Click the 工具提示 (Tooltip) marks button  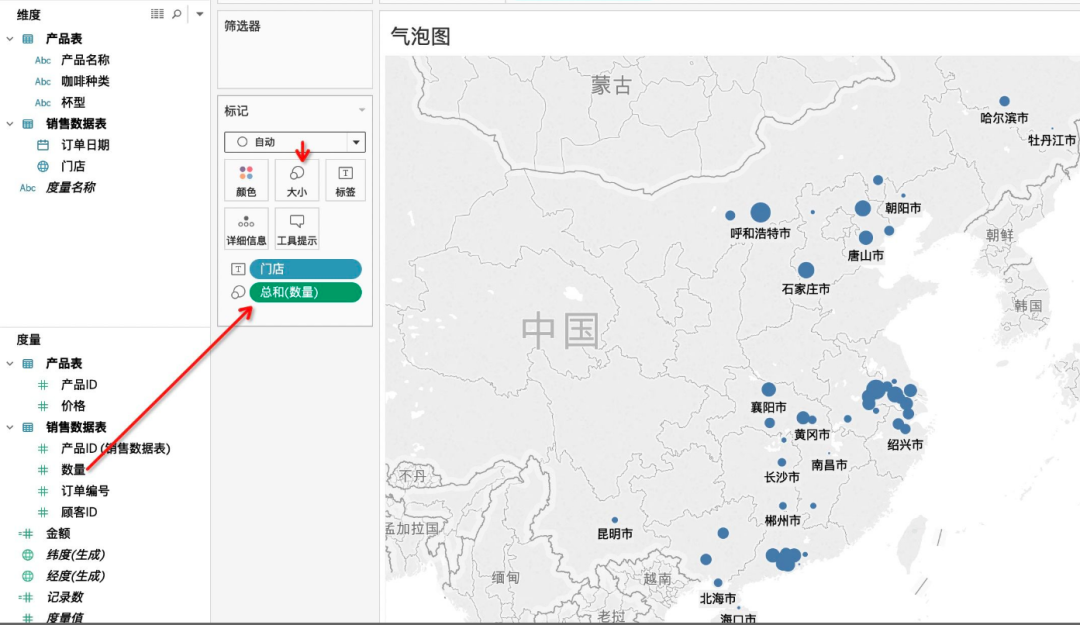(297, 228)
